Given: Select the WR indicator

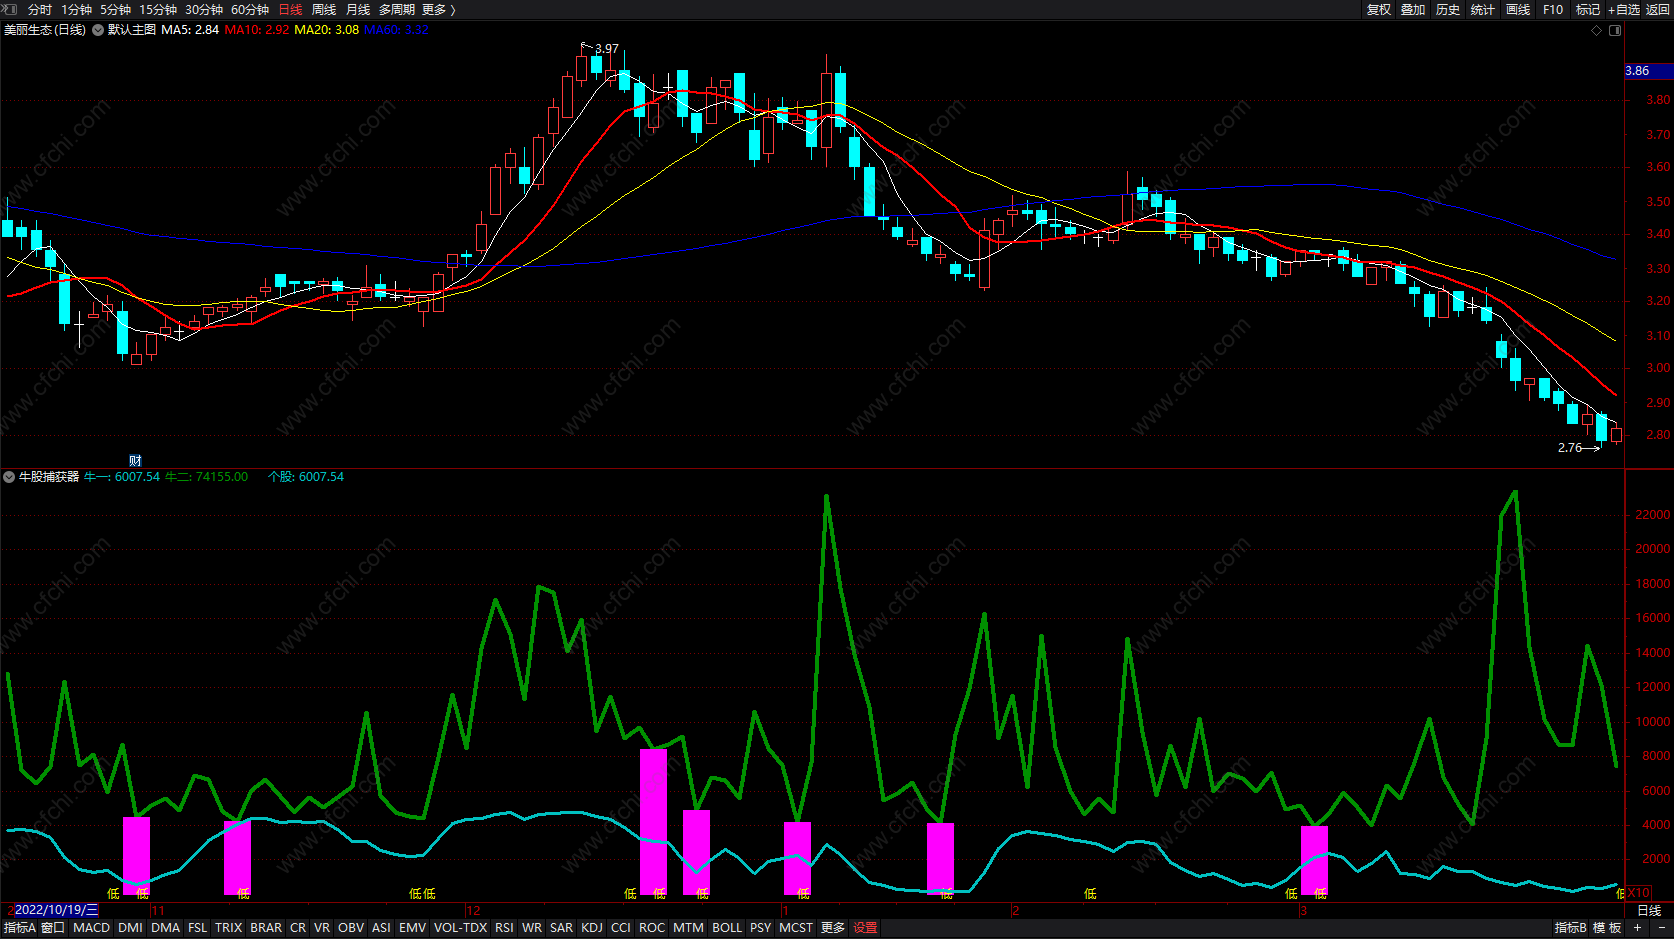Looking at the screenshot, I should point(532,928).
